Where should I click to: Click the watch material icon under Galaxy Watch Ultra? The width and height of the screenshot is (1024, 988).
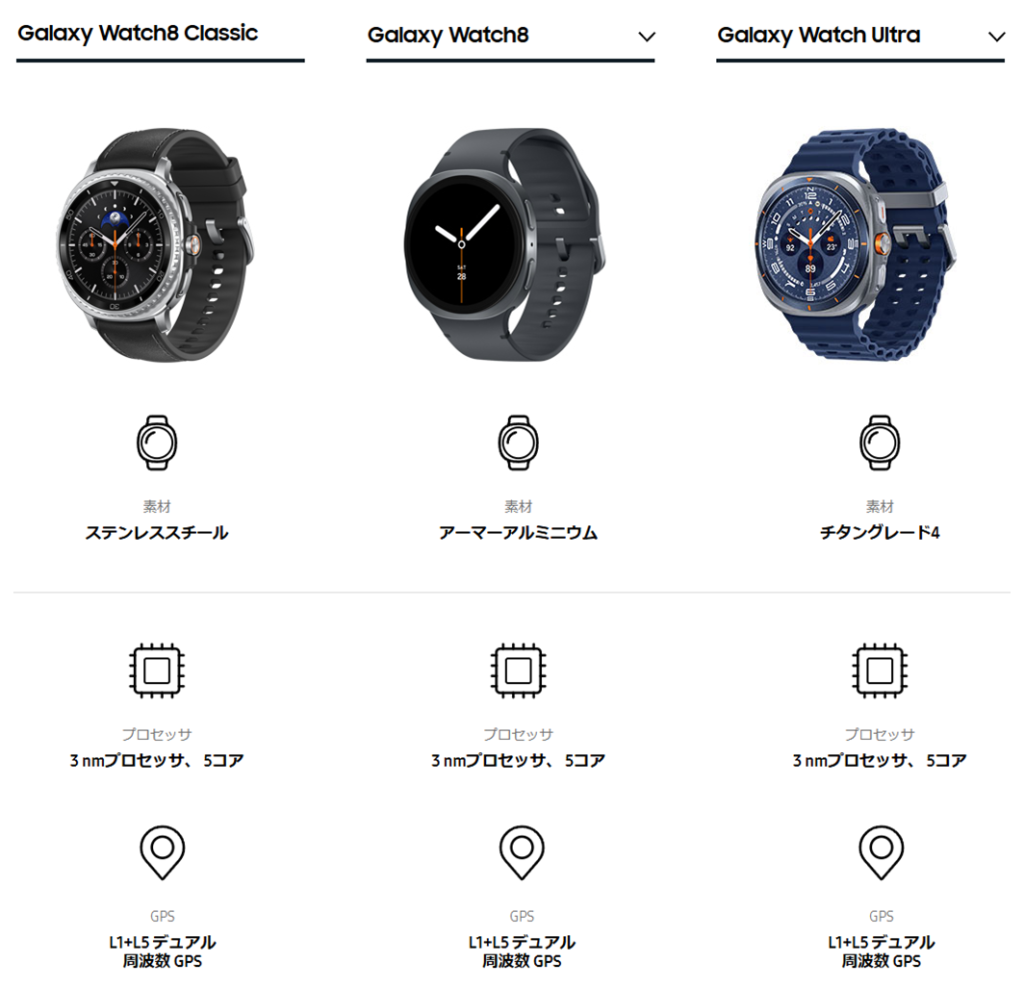point(879,443)
